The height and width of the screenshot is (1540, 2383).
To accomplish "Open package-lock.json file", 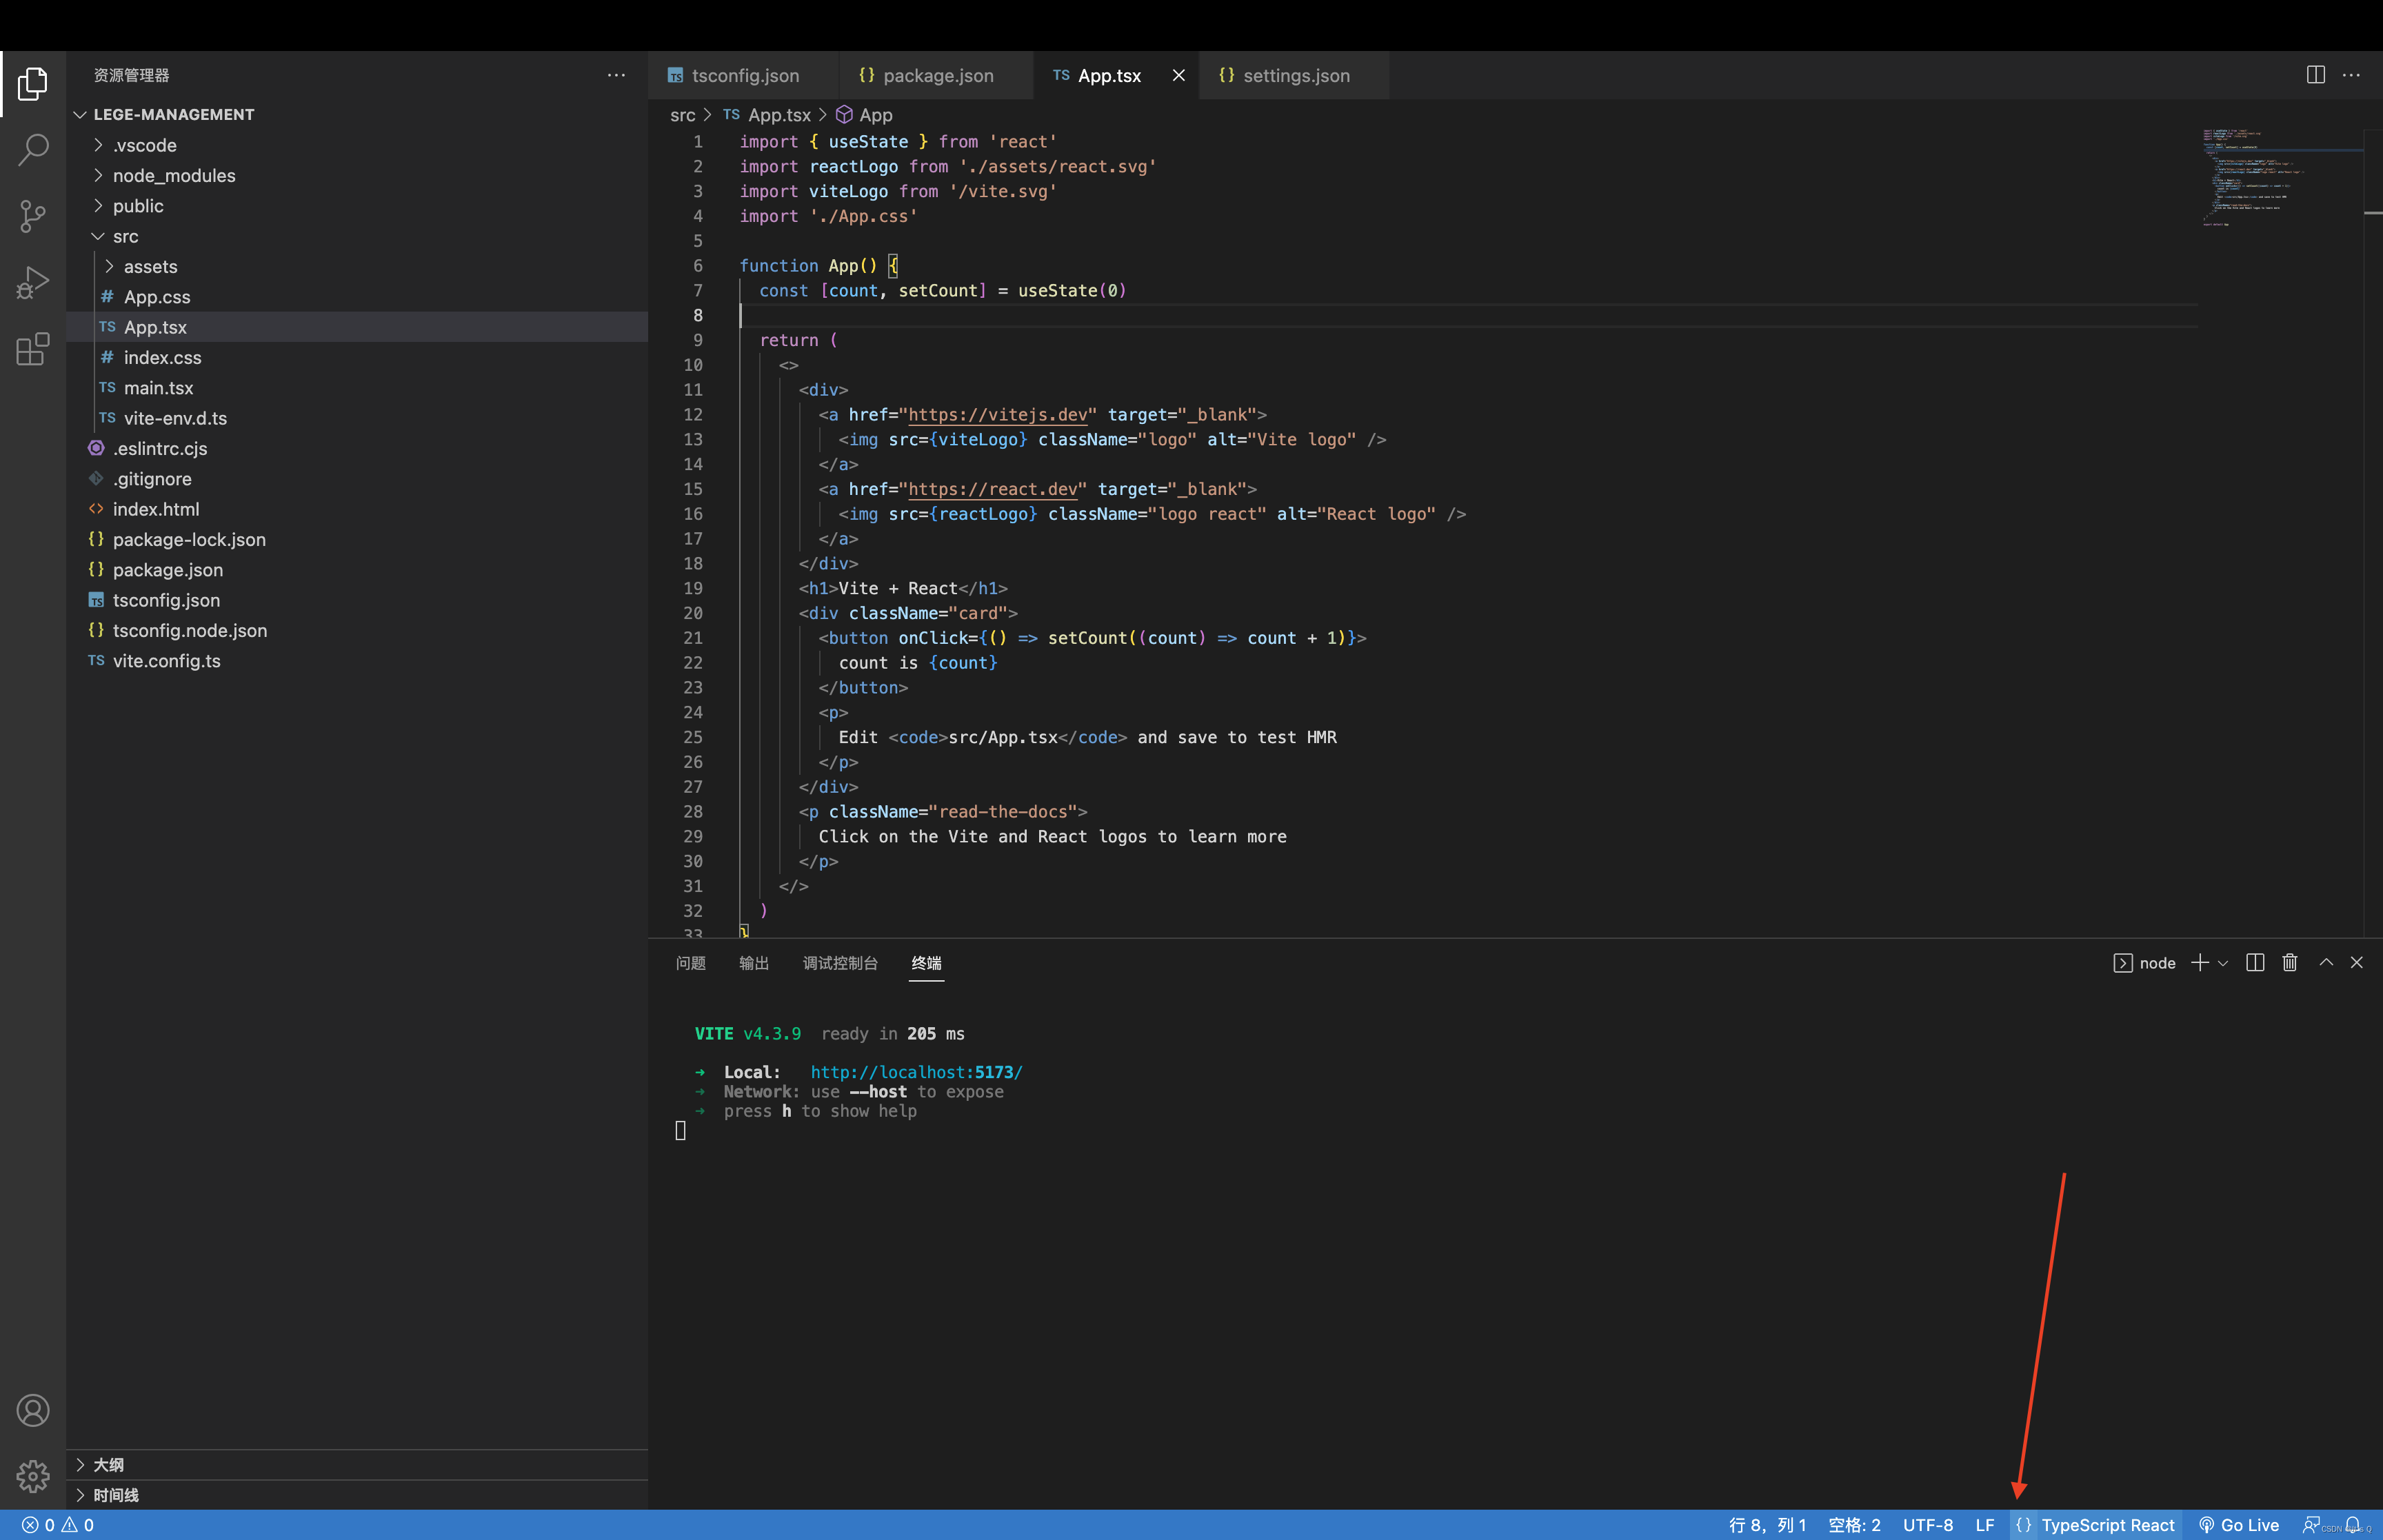I will pos(357,539).
